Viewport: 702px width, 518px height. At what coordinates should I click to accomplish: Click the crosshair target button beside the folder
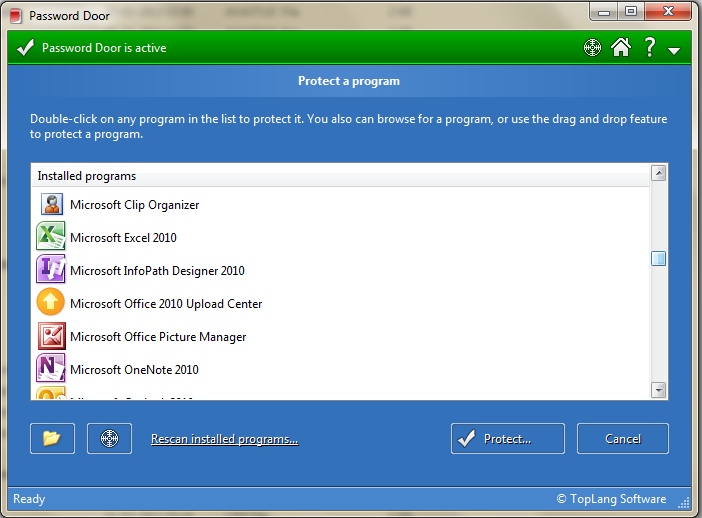click(x=109, y=438)
